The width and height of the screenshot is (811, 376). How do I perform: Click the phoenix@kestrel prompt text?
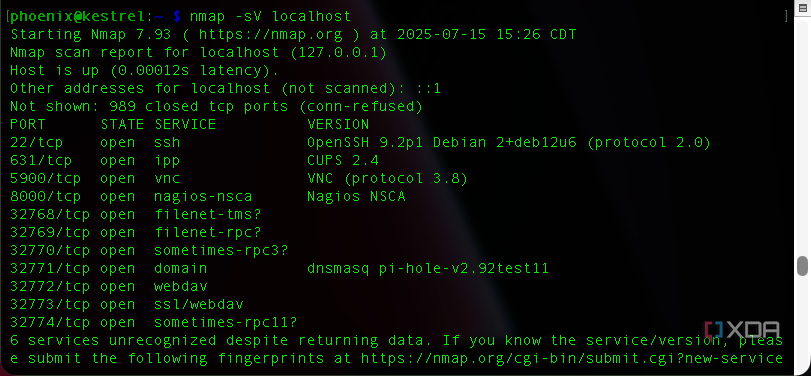coord(78,17)
